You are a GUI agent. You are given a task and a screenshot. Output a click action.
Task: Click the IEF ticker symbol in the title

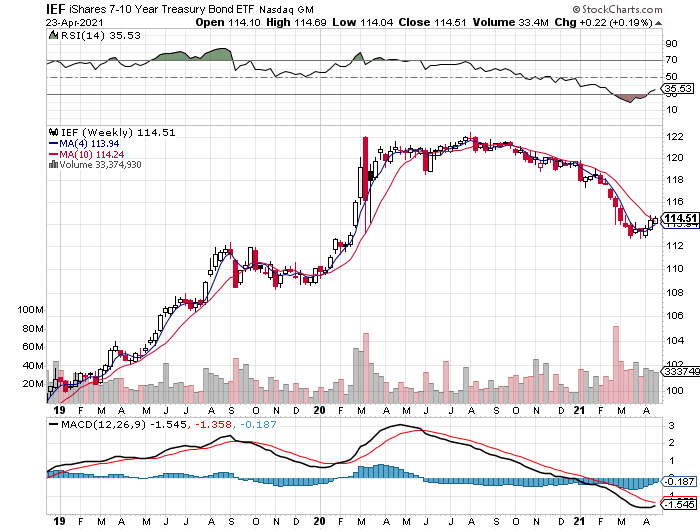[56, 9]
